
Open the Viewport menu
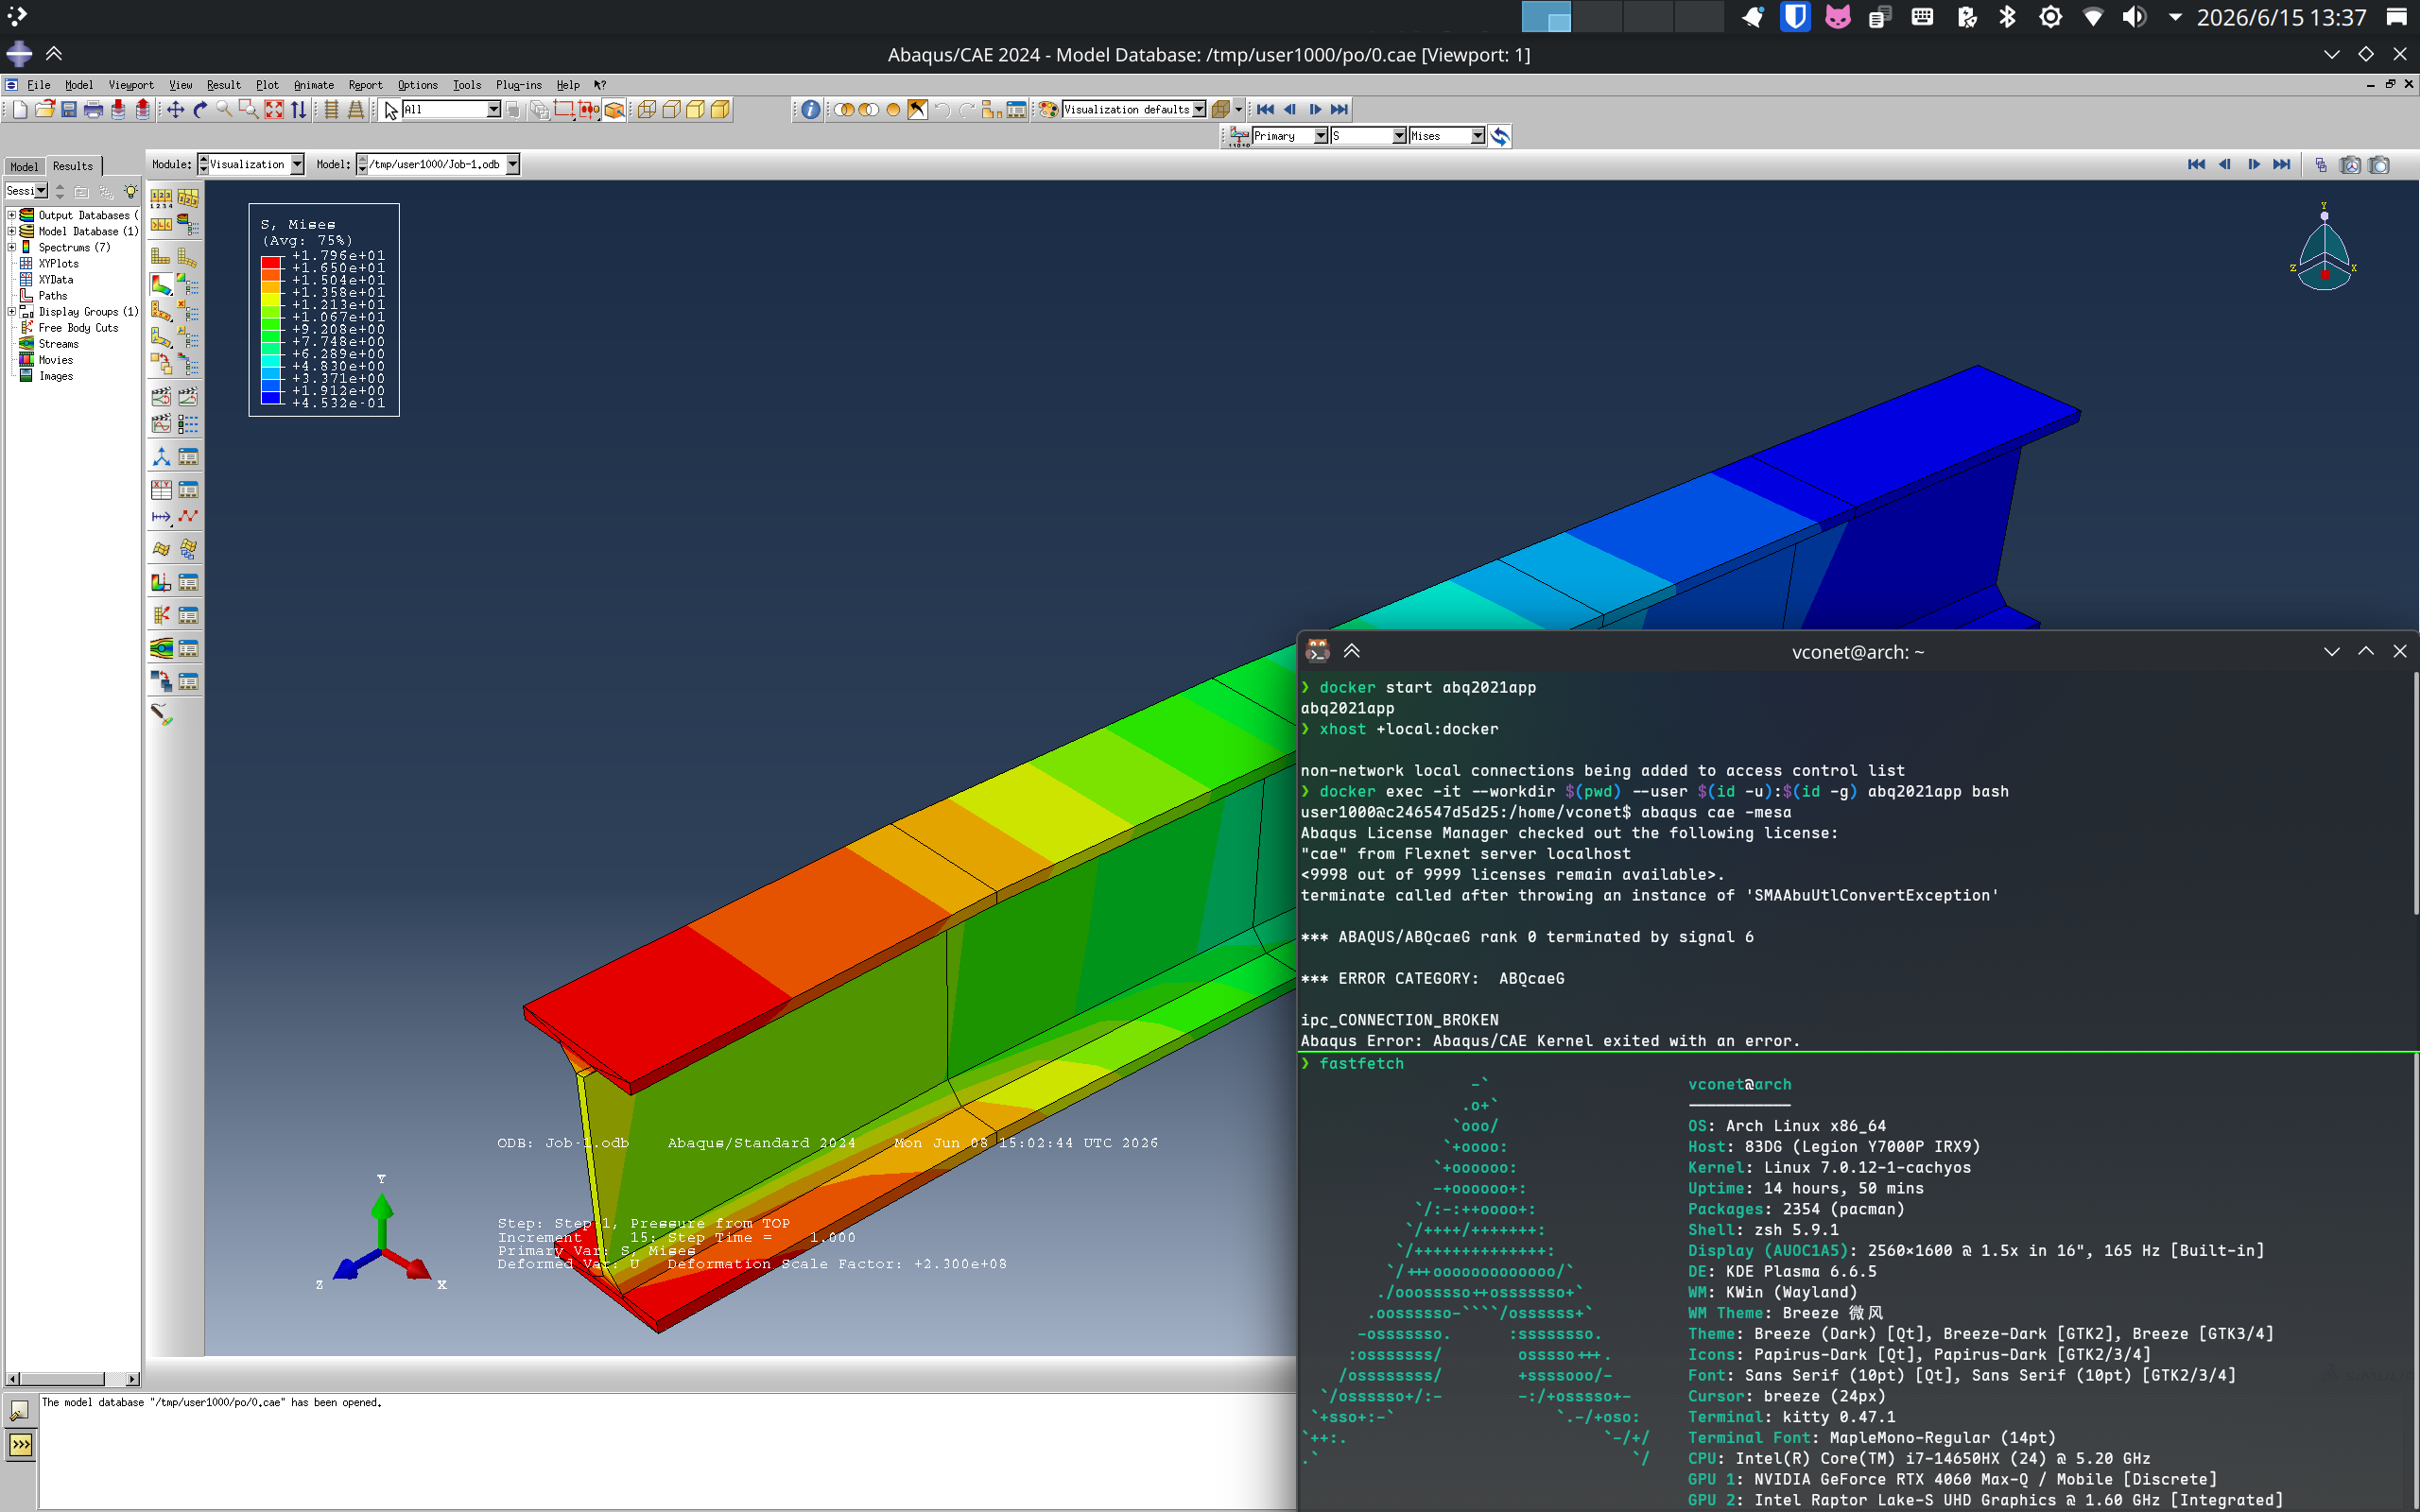131,85
